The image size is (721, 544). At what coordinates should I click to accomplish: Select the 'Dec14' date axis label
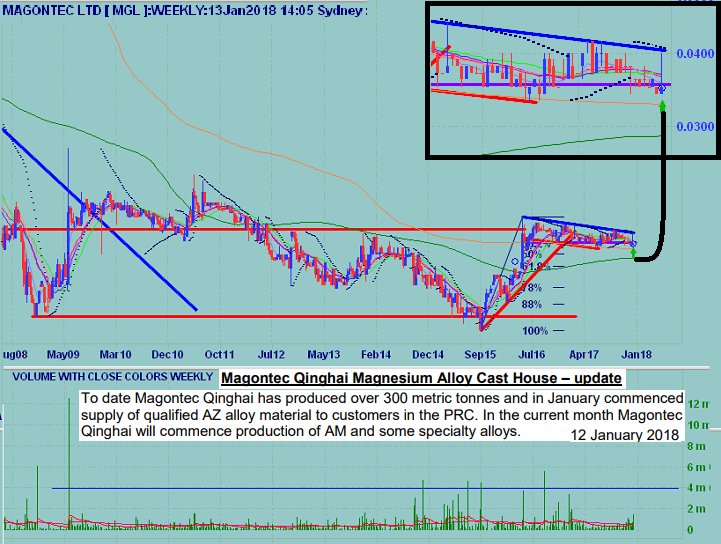pyautogui.click(x=428, y=355)
